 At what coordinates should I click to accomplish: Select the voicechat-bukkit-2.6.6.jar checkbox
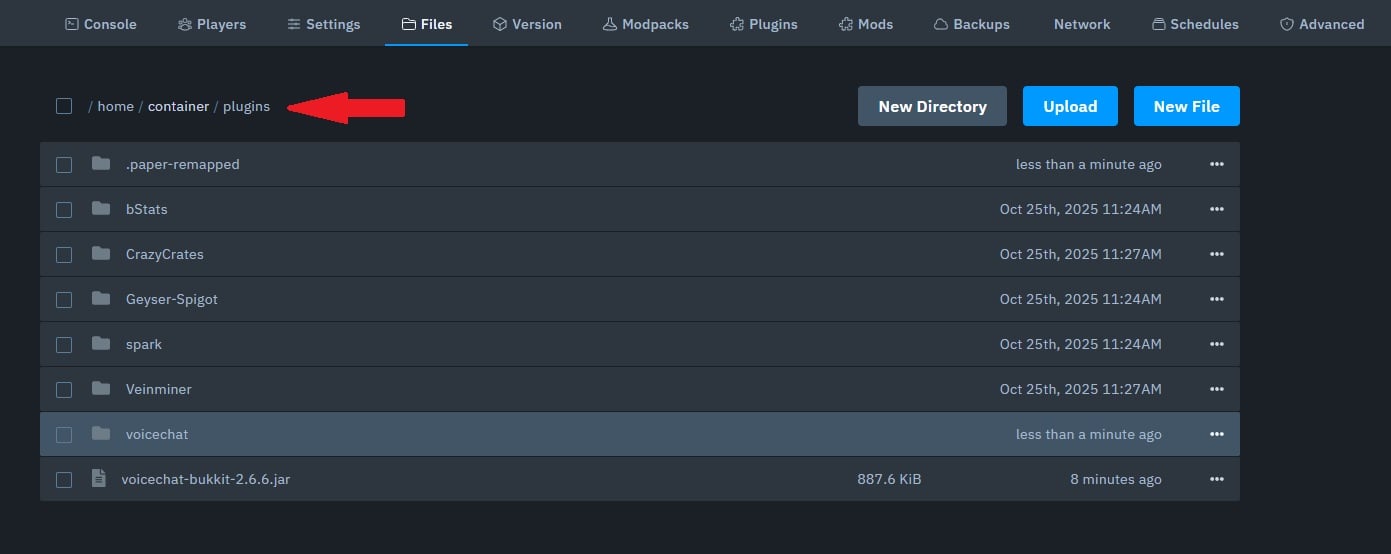click(64, 480)
